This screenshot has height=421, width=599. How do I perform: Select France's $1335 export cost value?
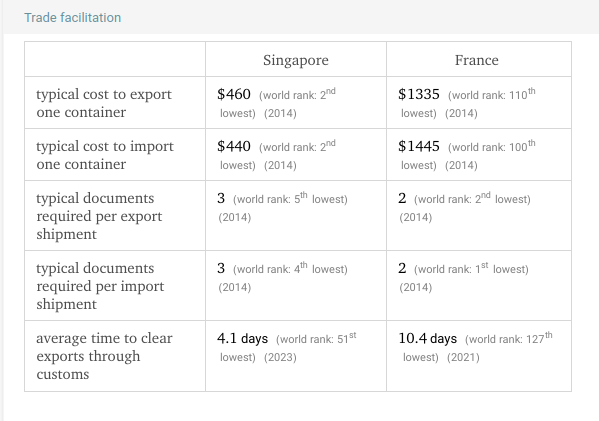419,94
